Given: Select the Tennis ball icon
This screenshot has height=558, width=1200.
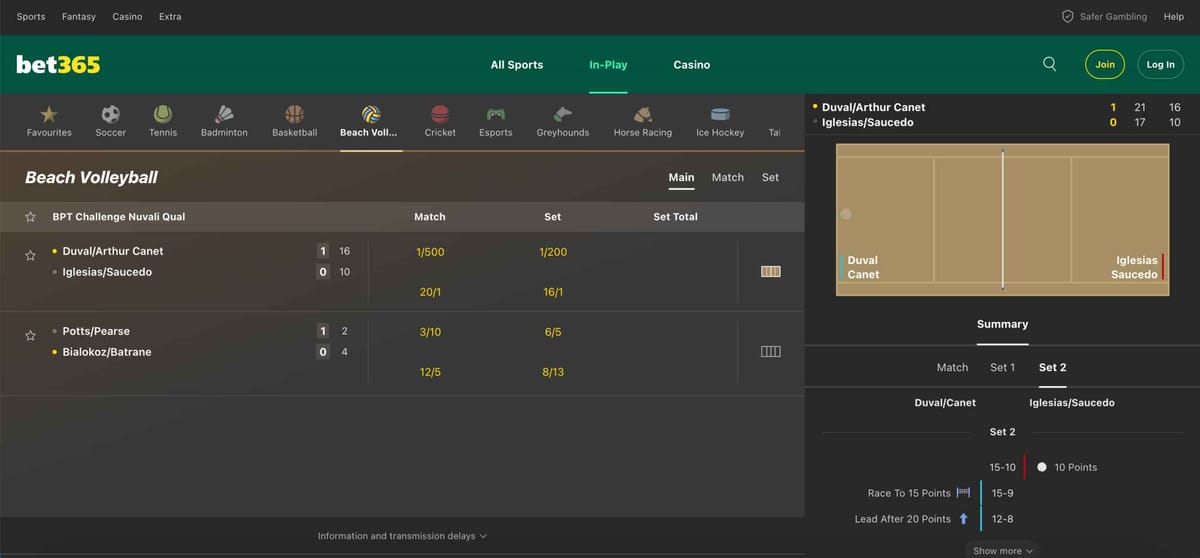Looking at the screenshot, I should click(163, 114).
